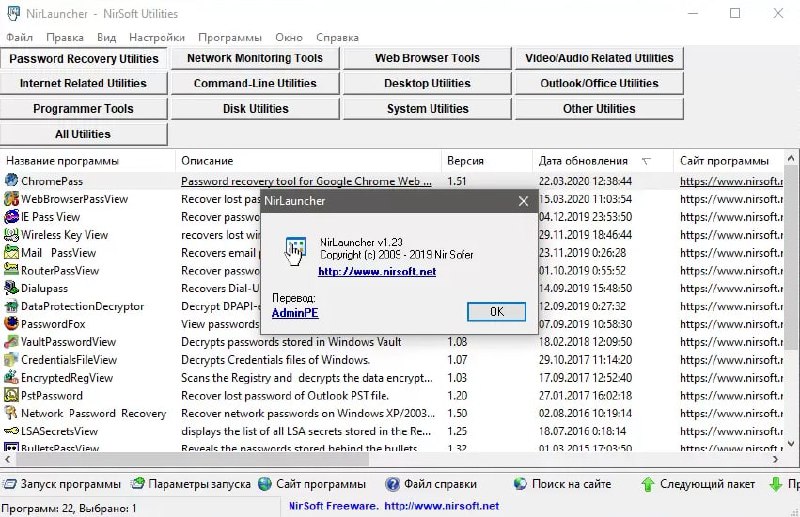This screenshot has height=517, width=800.
Task: Open the Настройки menu
Action: [157, 37]
